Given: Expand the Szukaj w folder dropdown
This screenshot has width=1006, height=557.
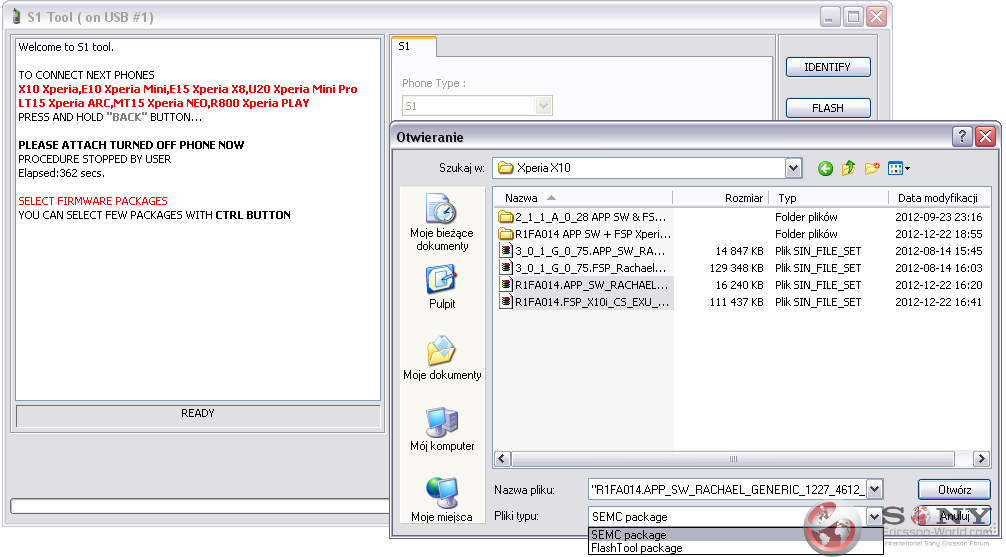Looking at the screenshot, I should pyautogui.click(x=793, y=168).
